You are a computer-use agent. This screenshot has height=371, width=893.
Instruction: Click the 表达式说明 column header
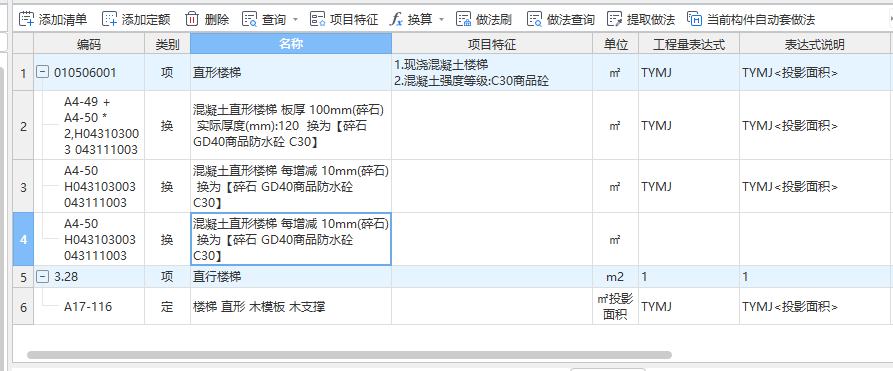816,44
